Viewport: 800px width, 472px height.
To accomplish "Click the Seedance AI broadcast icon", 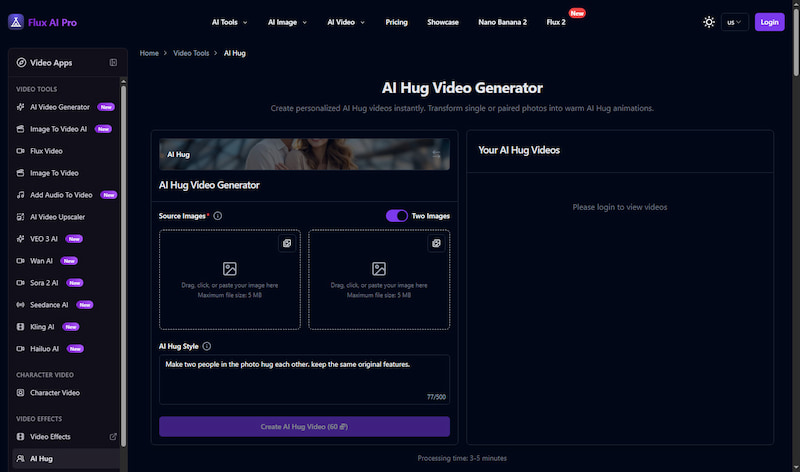I will 20,305.
